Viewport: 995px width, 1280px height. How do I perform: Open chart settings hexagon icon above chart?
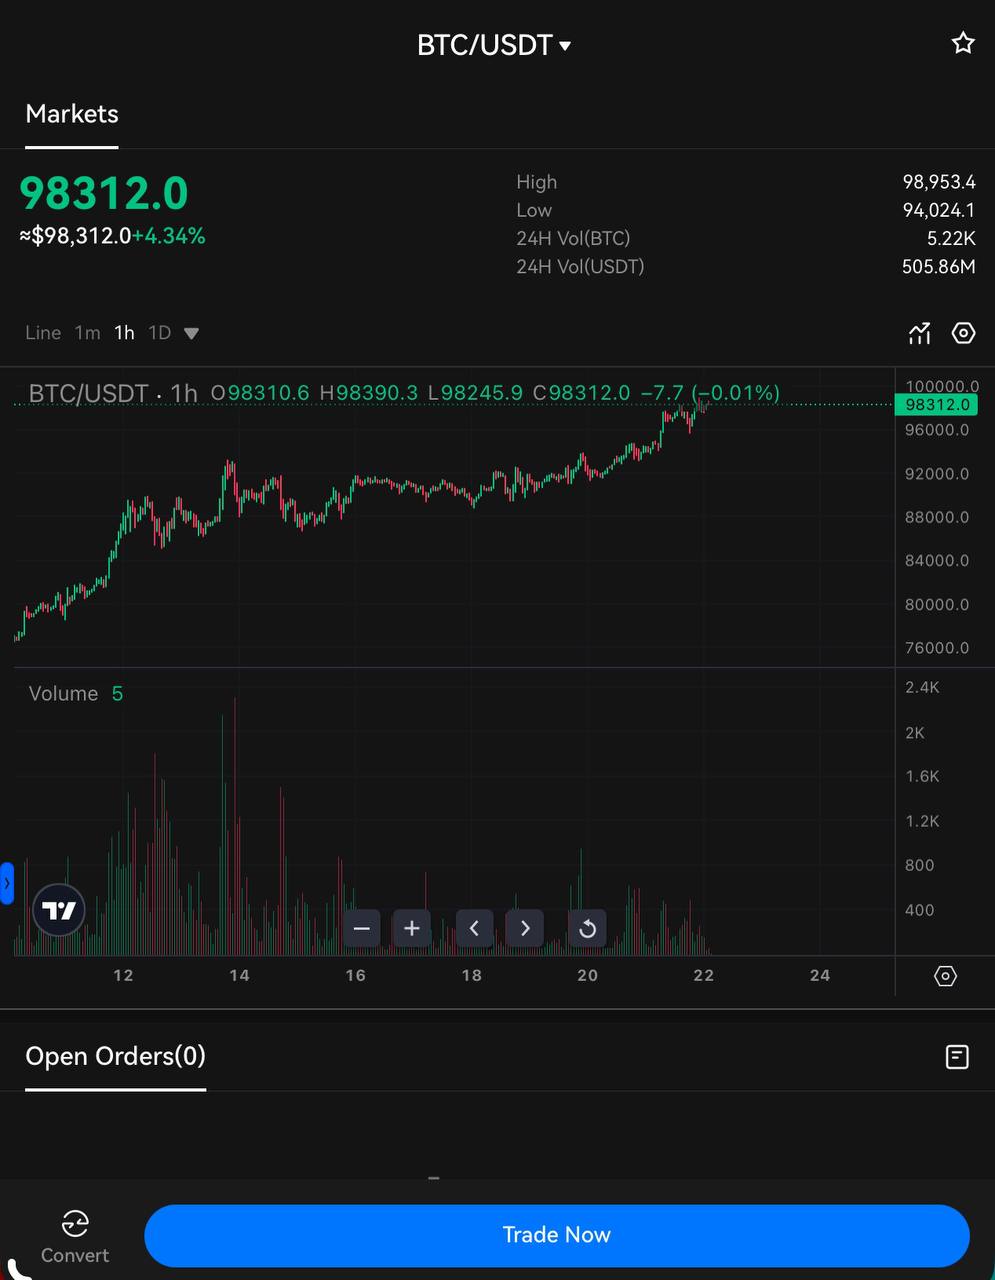pos(963,333)
